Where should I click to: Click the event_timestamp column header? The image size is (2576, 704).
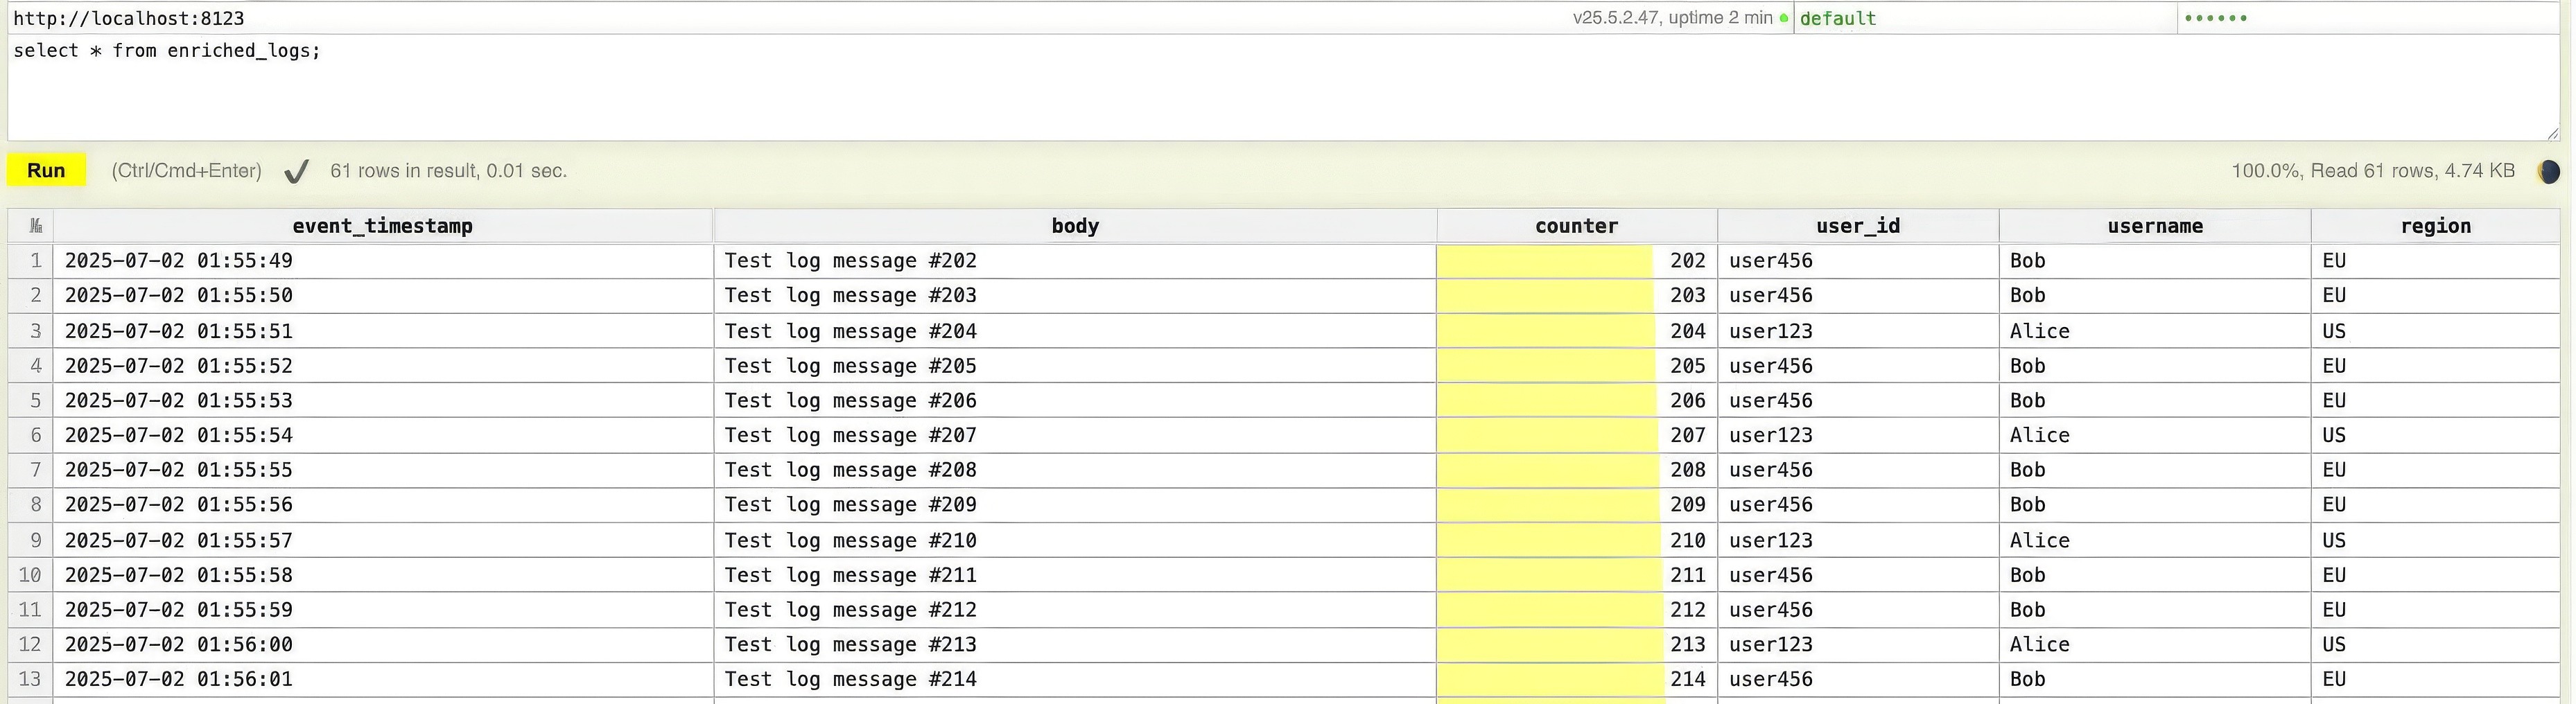click(383, 226)
